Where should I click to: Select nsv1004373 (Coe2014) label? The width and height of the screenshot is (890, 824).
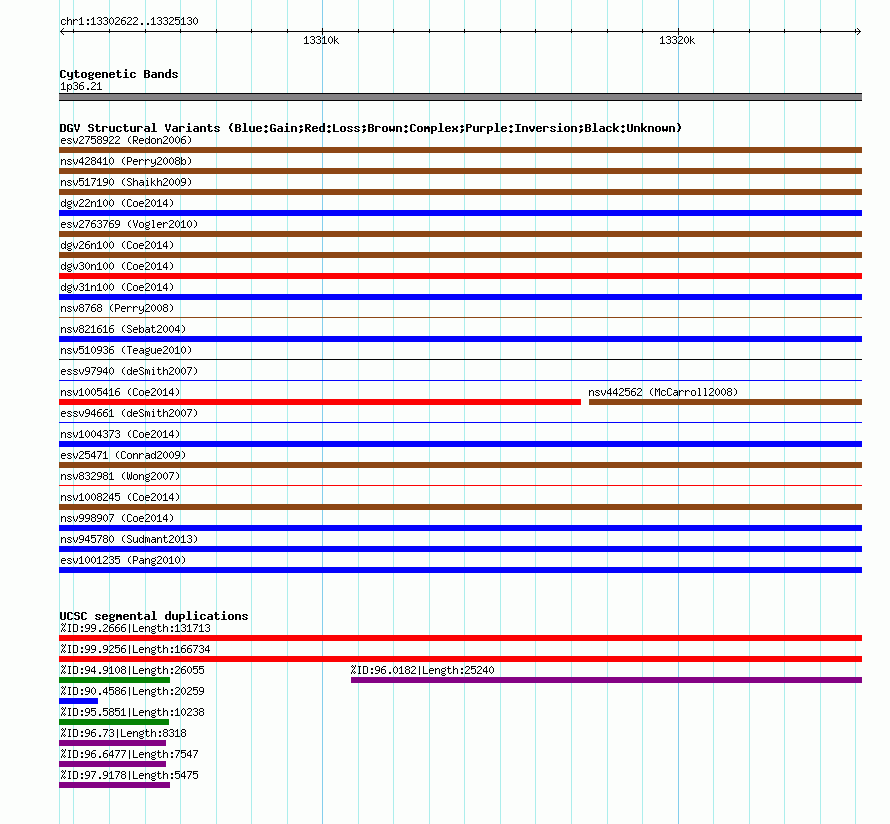(120, 434)
